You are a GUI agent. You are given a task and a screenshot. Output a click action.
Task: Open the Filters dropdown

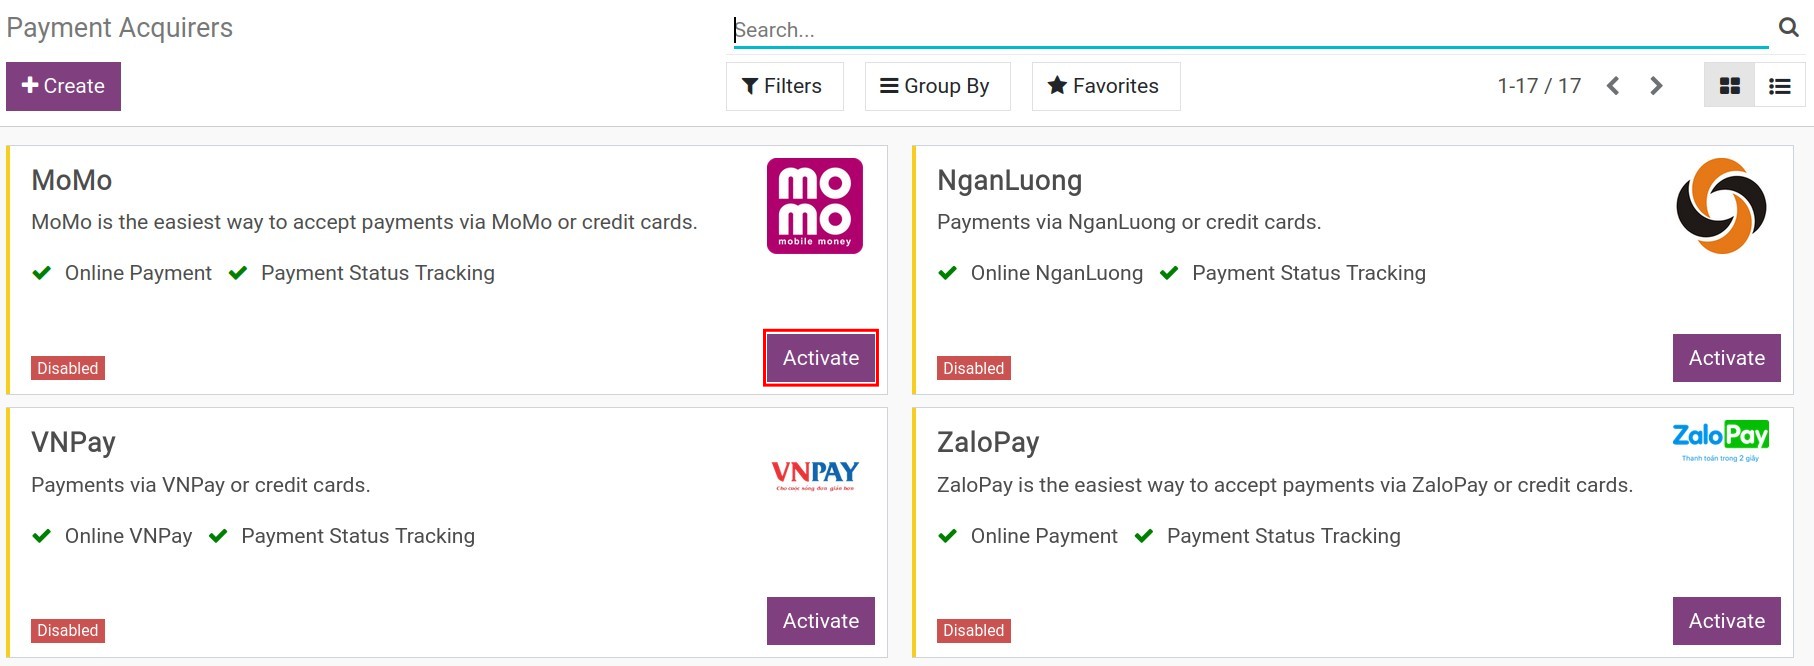(x=784, y=86)
